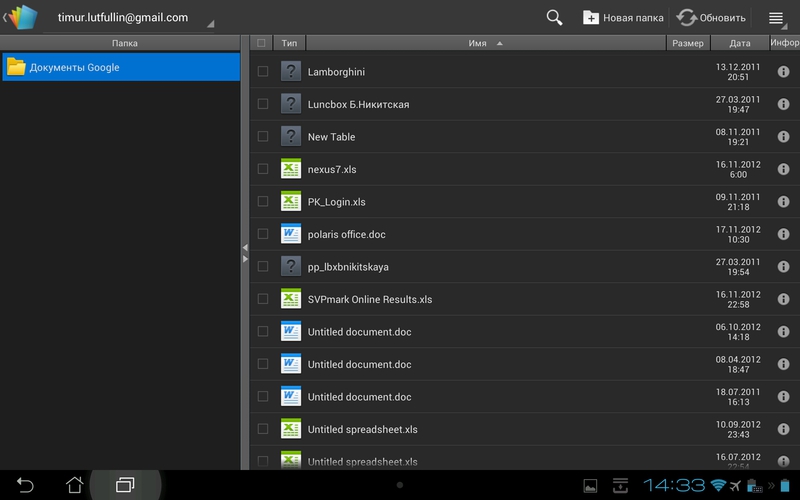This screenshot has width=800, height=500.
Task: Click the nexus7.xls spreadsheet icon
Action: [291, 169]
